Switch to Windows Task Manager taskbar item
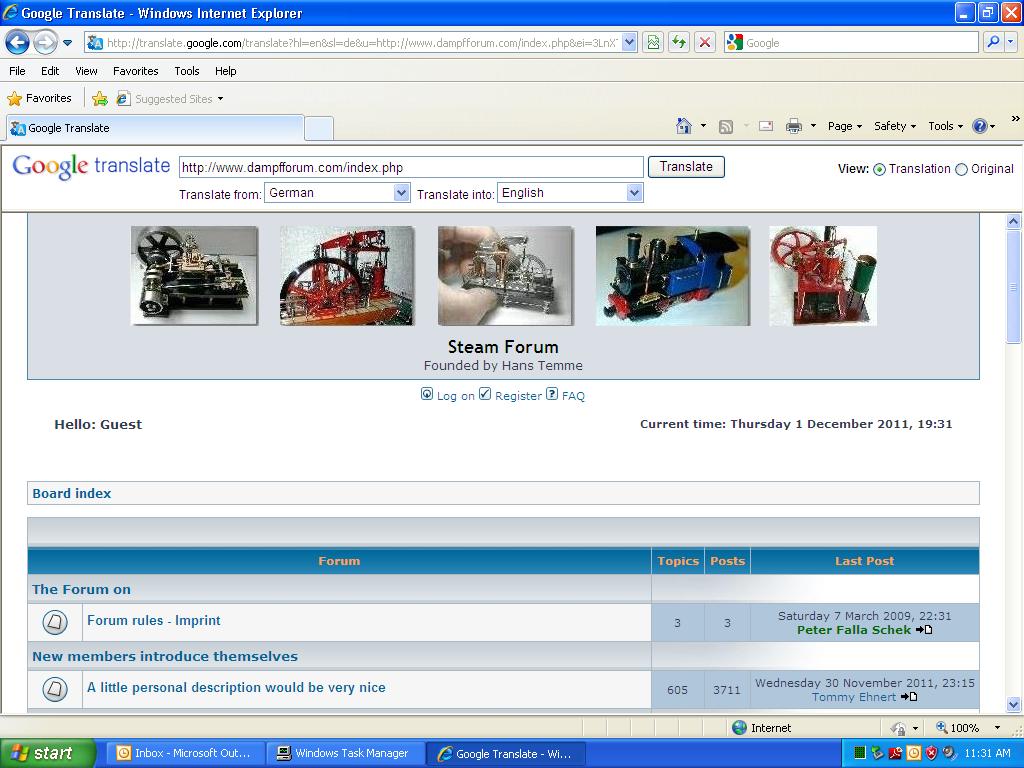 344,753
